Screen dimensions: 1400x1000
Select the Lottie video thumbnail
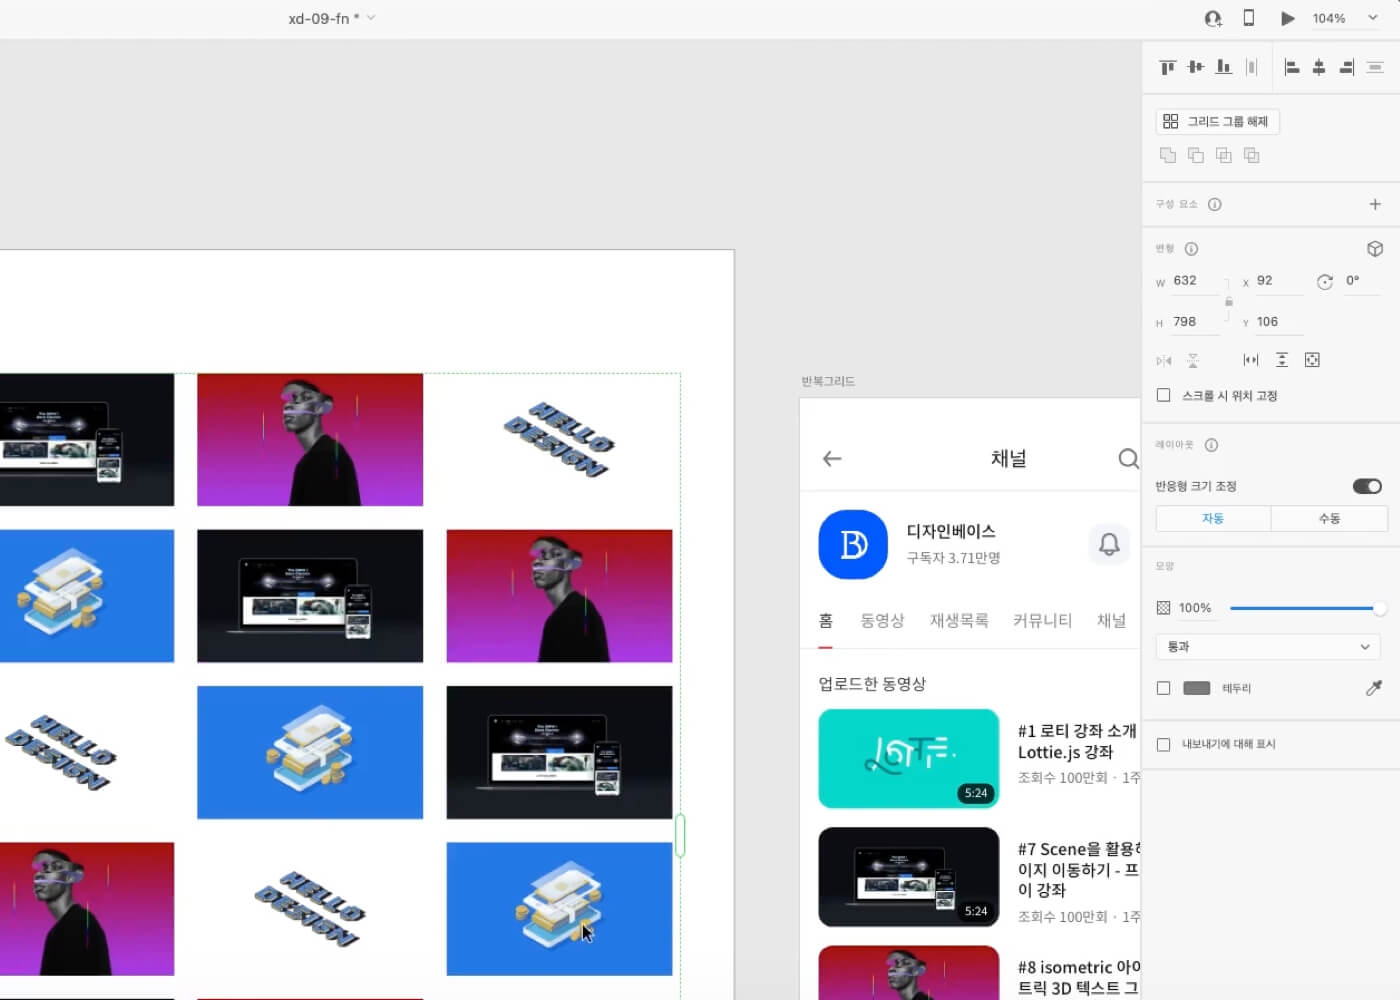point(909,759)
